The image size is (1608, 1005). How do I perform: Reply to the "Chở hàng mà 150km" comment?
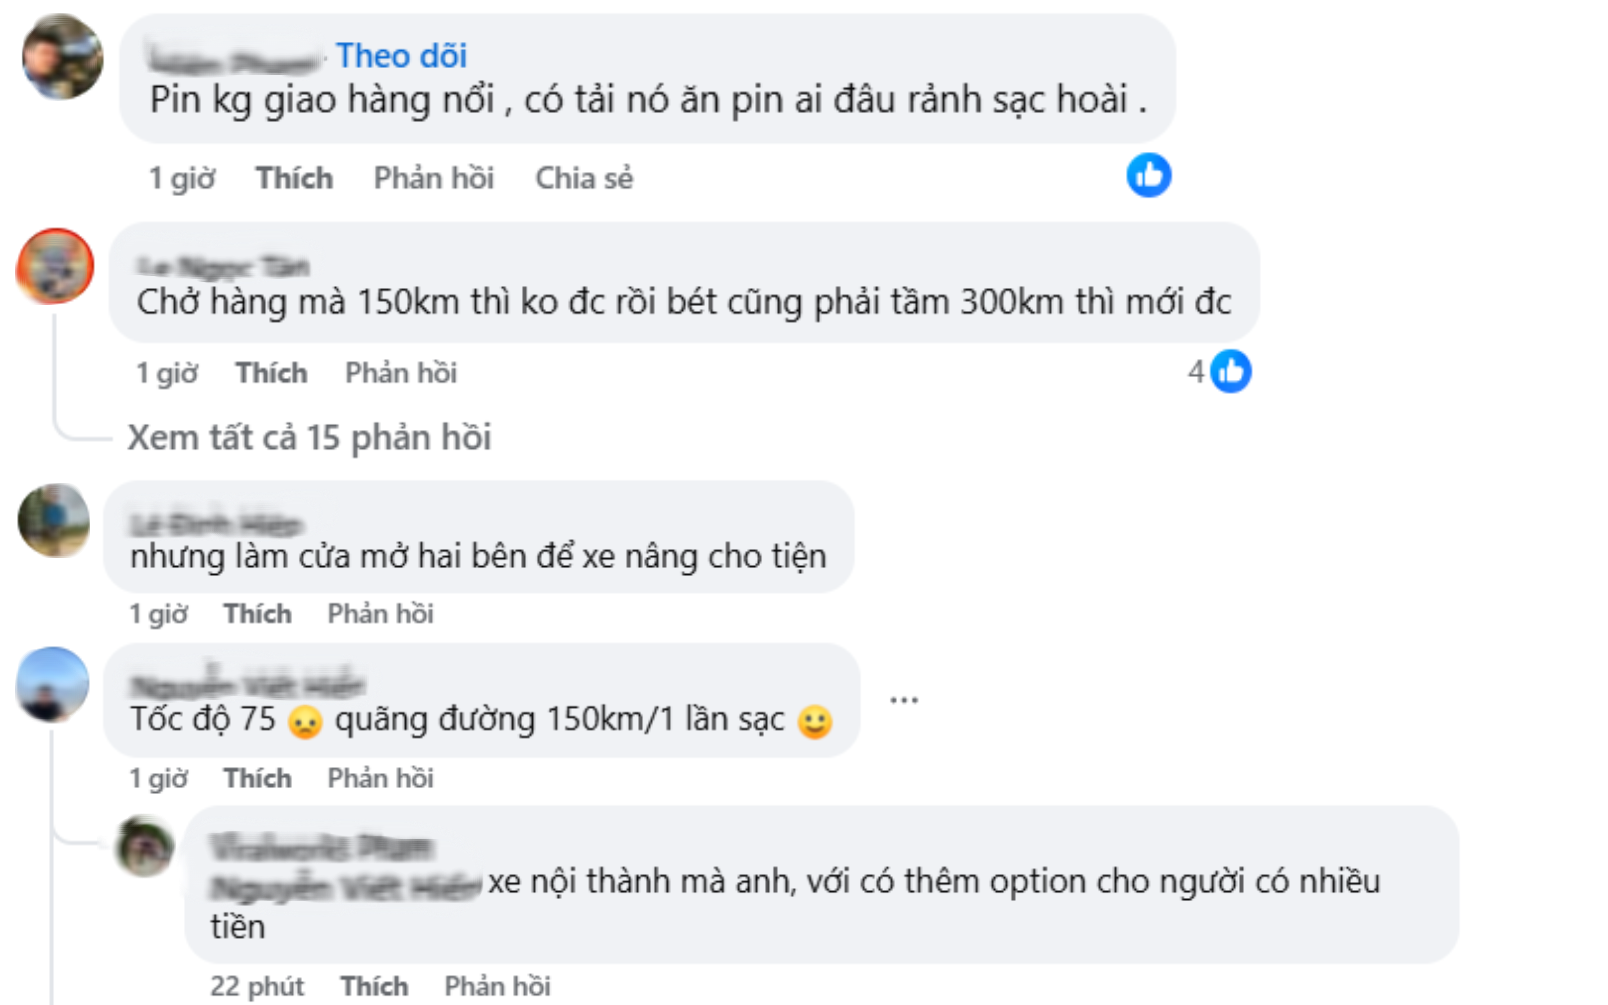(401, 373)
